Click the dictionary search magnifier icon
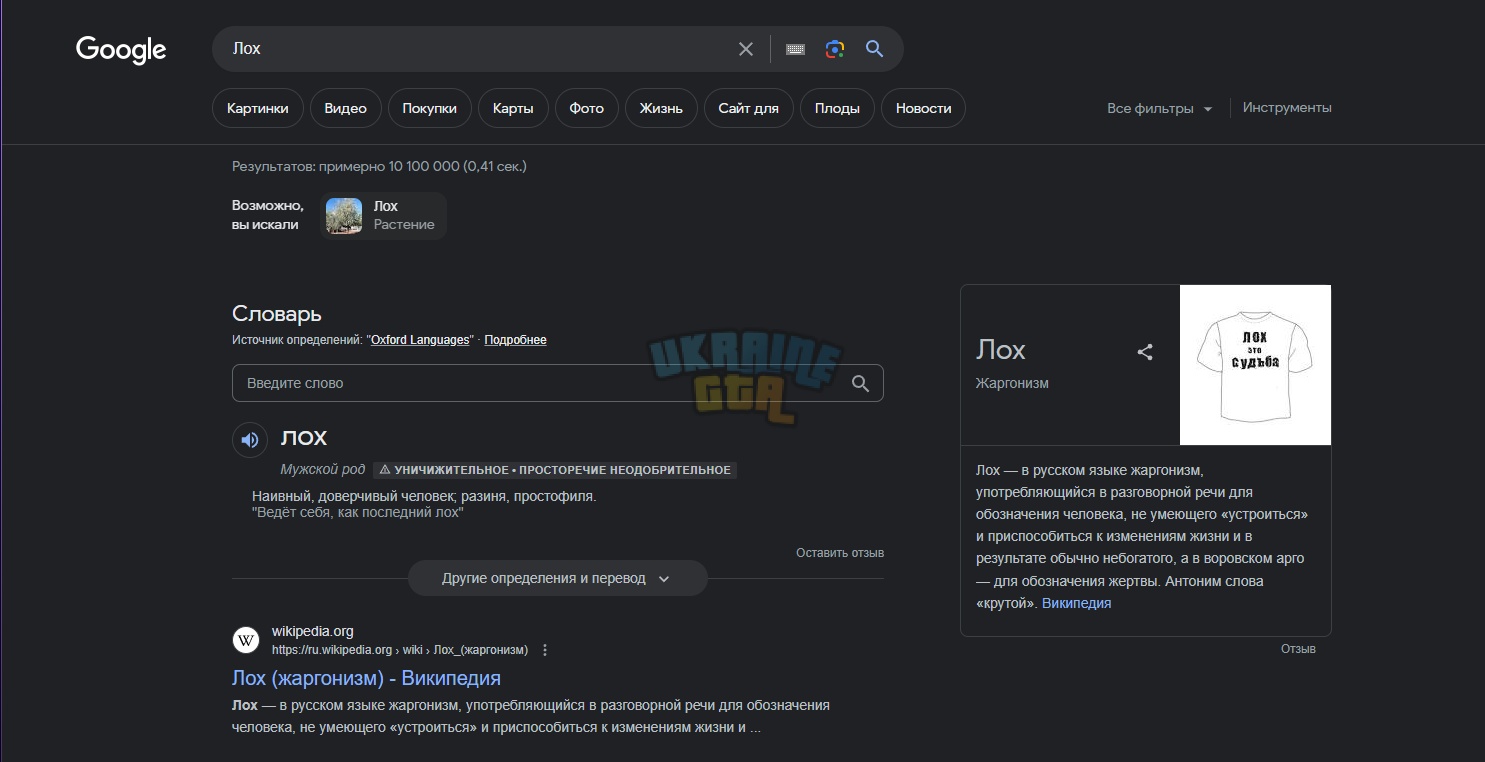1485x762 pixels. [860, 383]
